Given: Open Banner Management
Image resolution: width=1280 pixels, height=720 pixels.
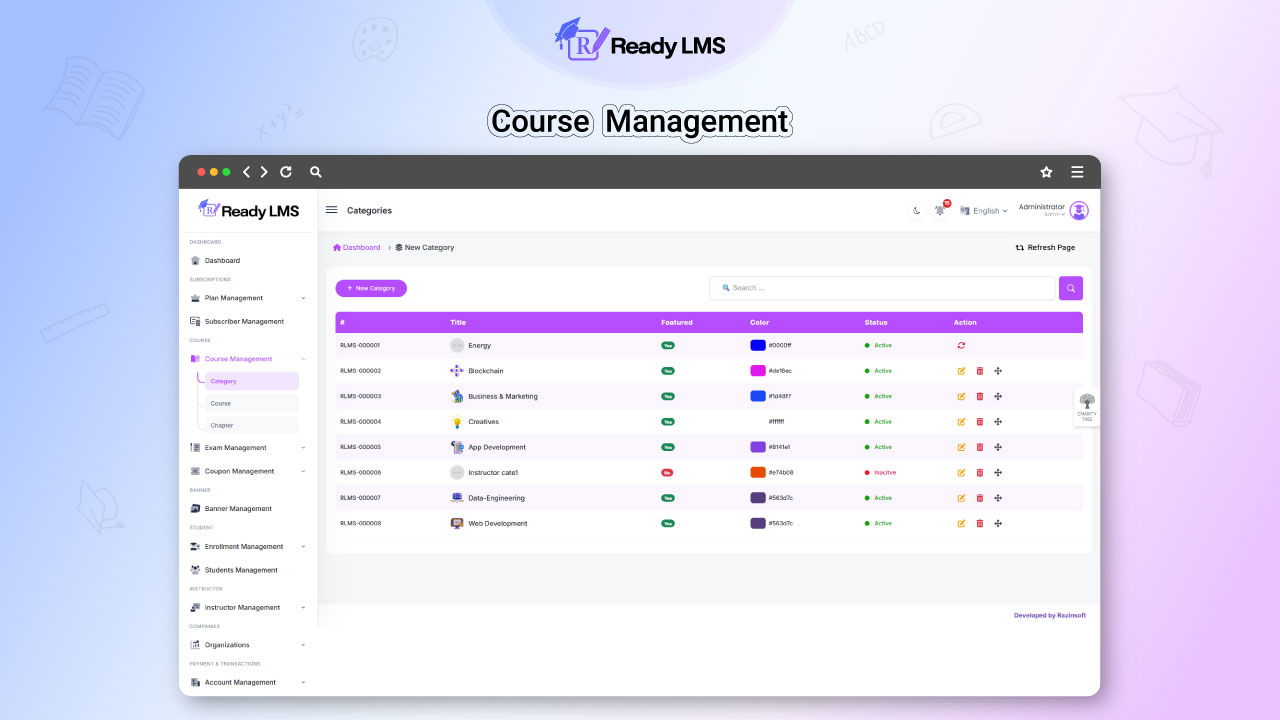Looking at the screenshot, I should [x=231, y=509].
